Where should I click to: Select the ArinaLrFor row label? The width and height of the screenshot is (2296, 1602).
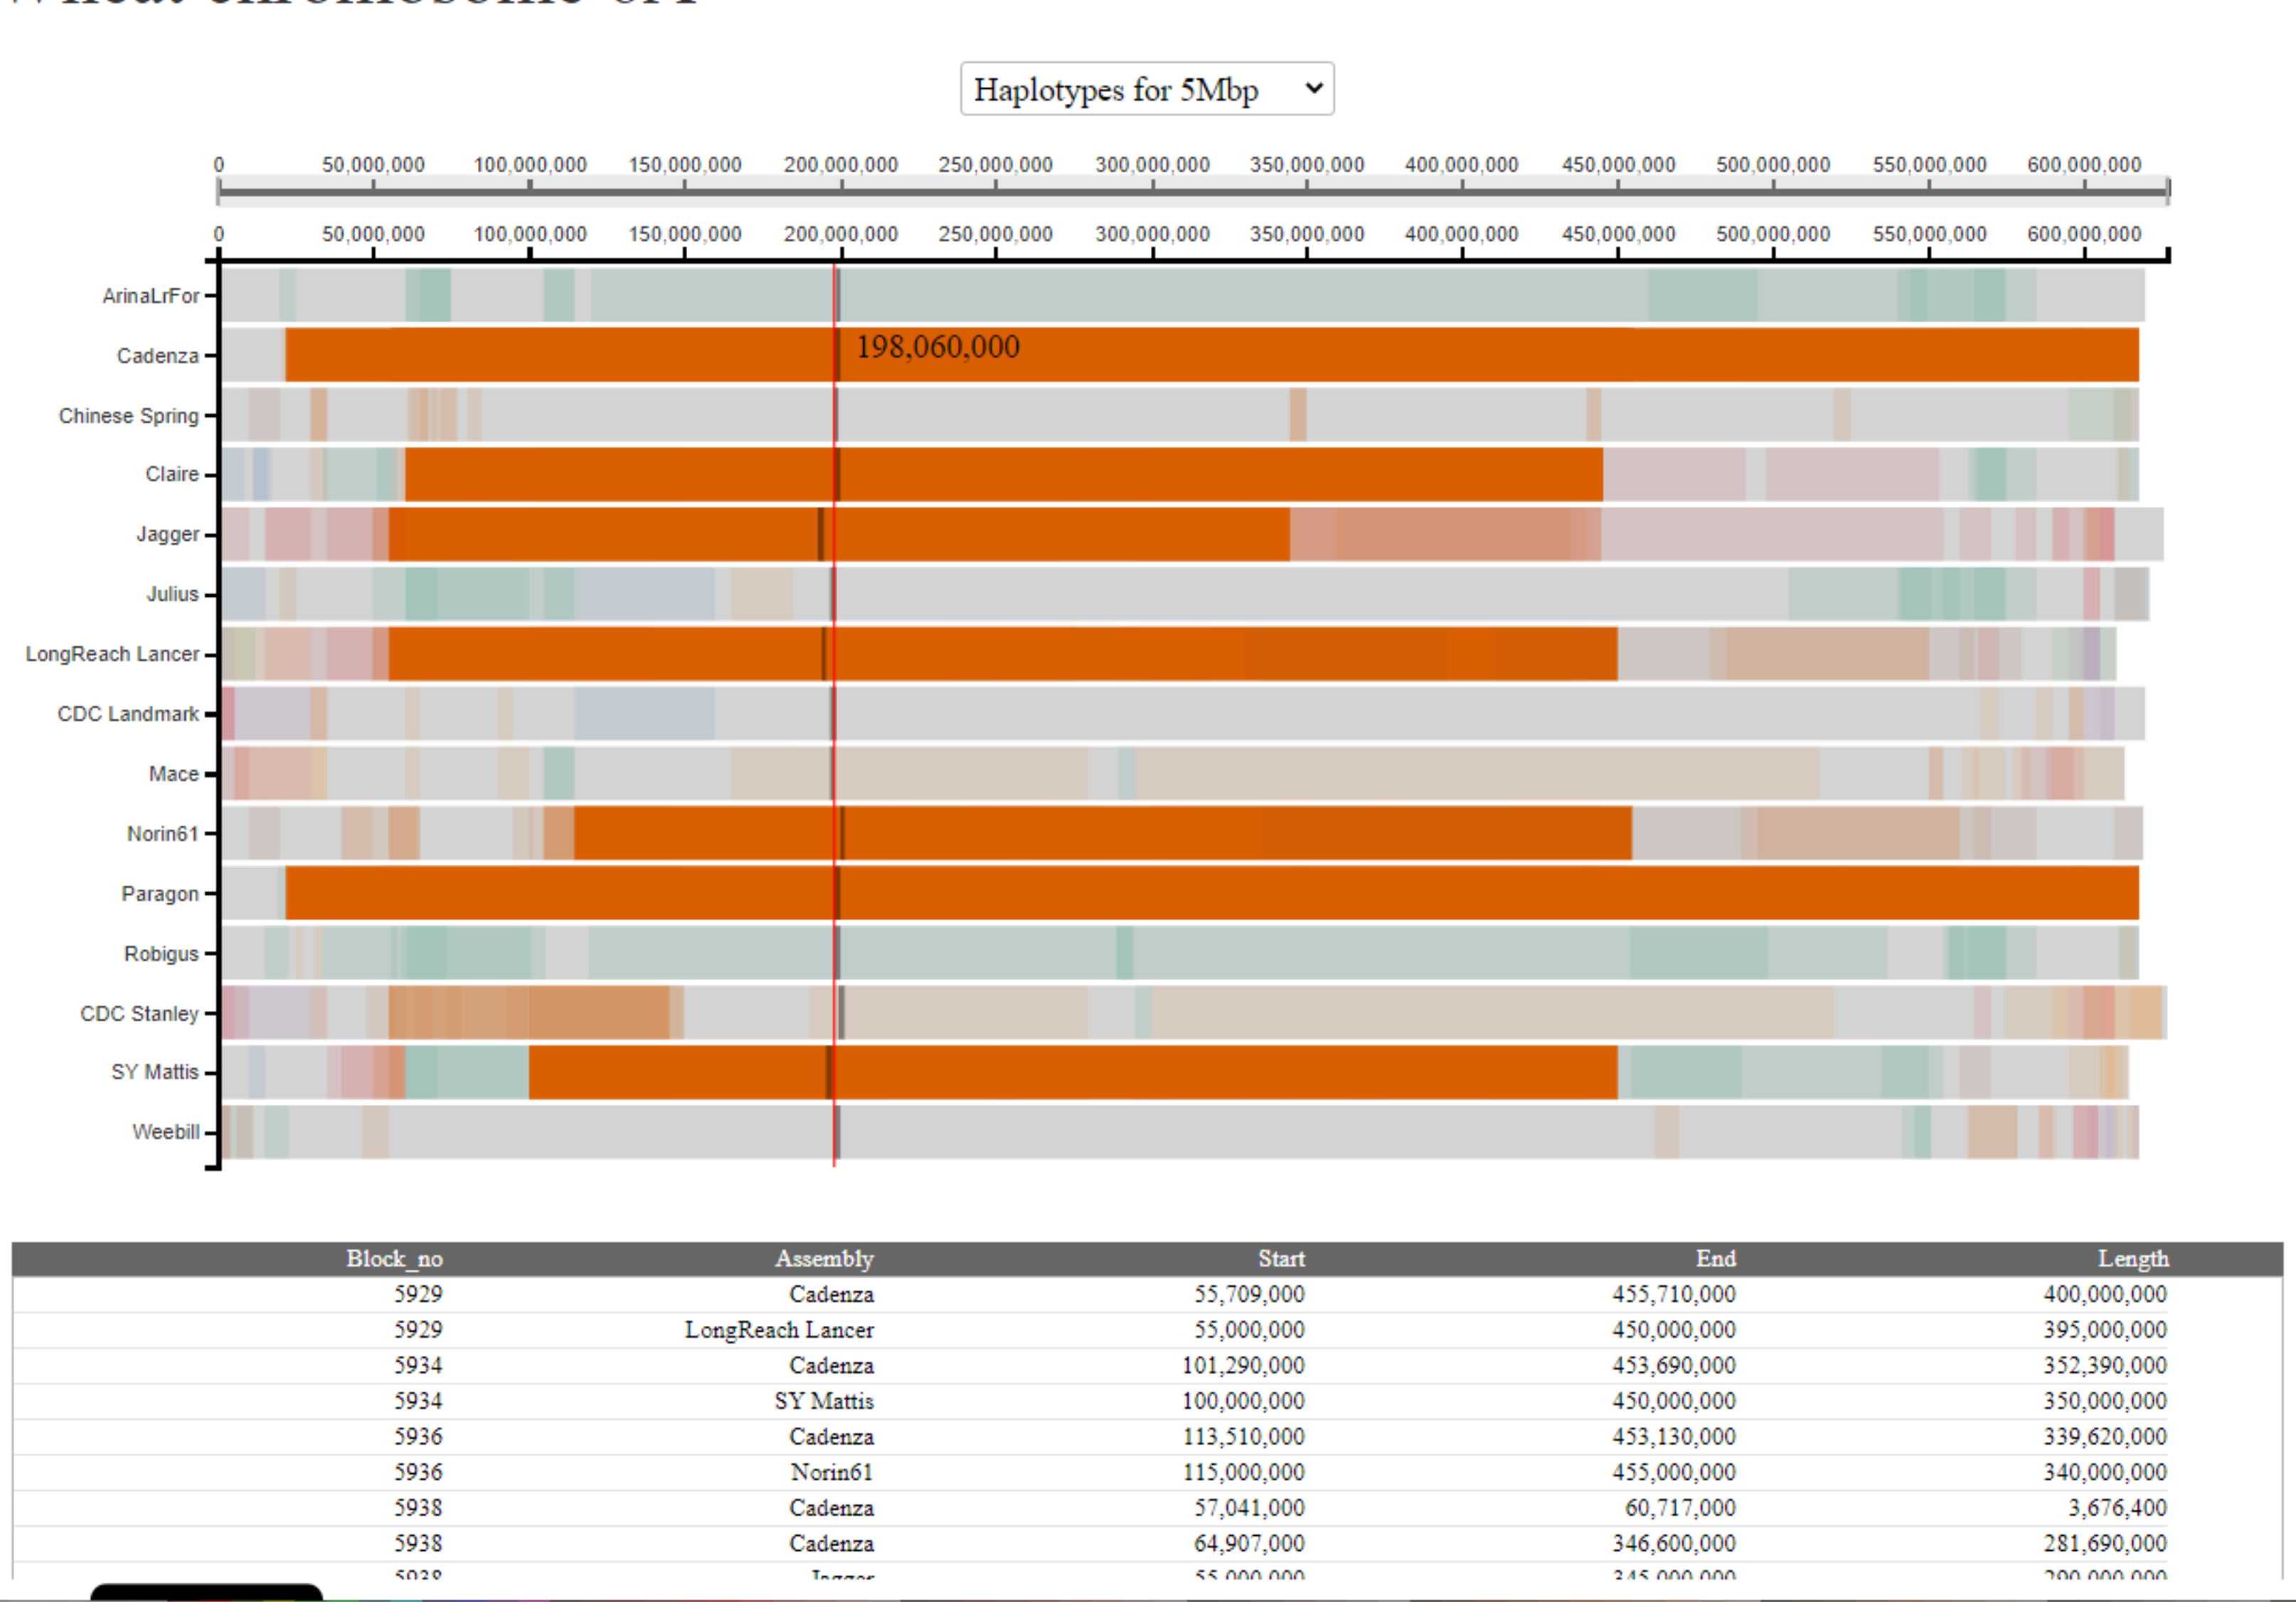(x=151, y=296)
